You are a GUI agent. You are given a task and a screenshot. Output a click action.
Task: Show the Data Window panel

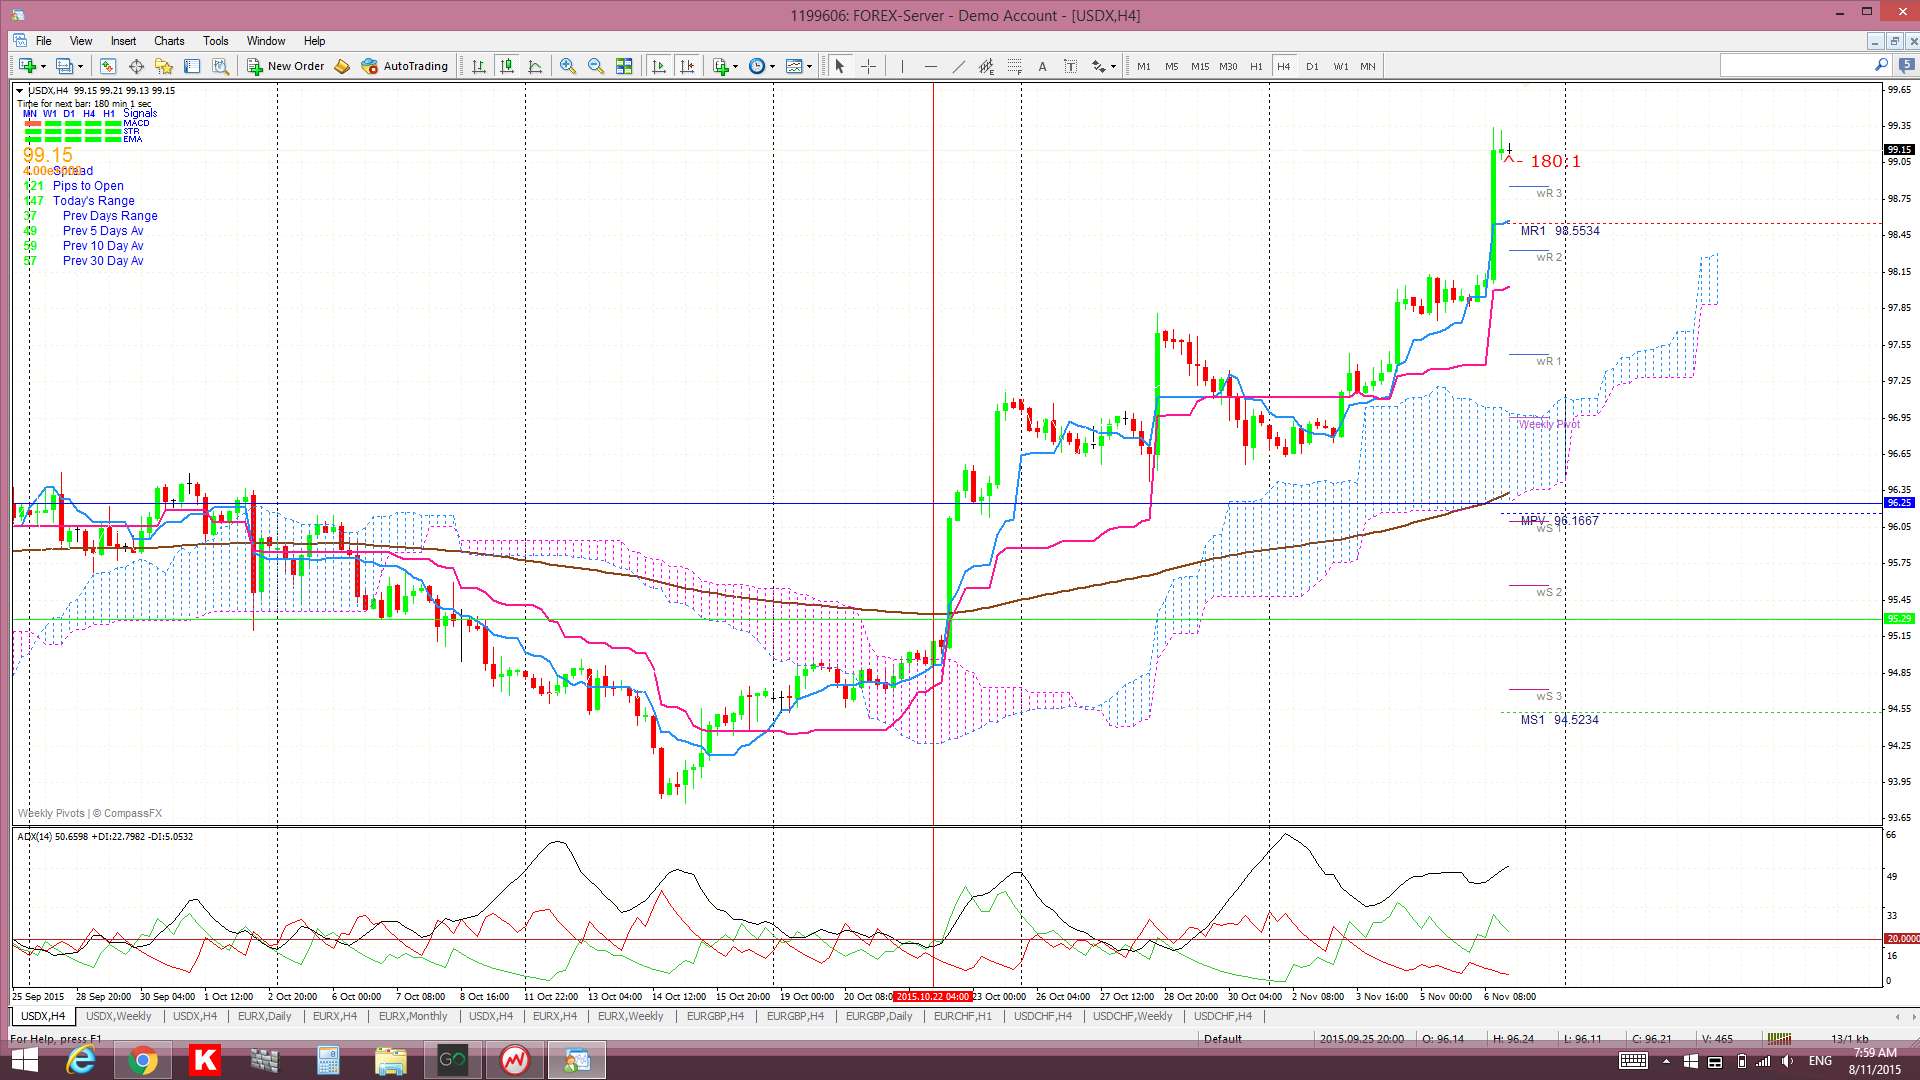coord(136,66)
